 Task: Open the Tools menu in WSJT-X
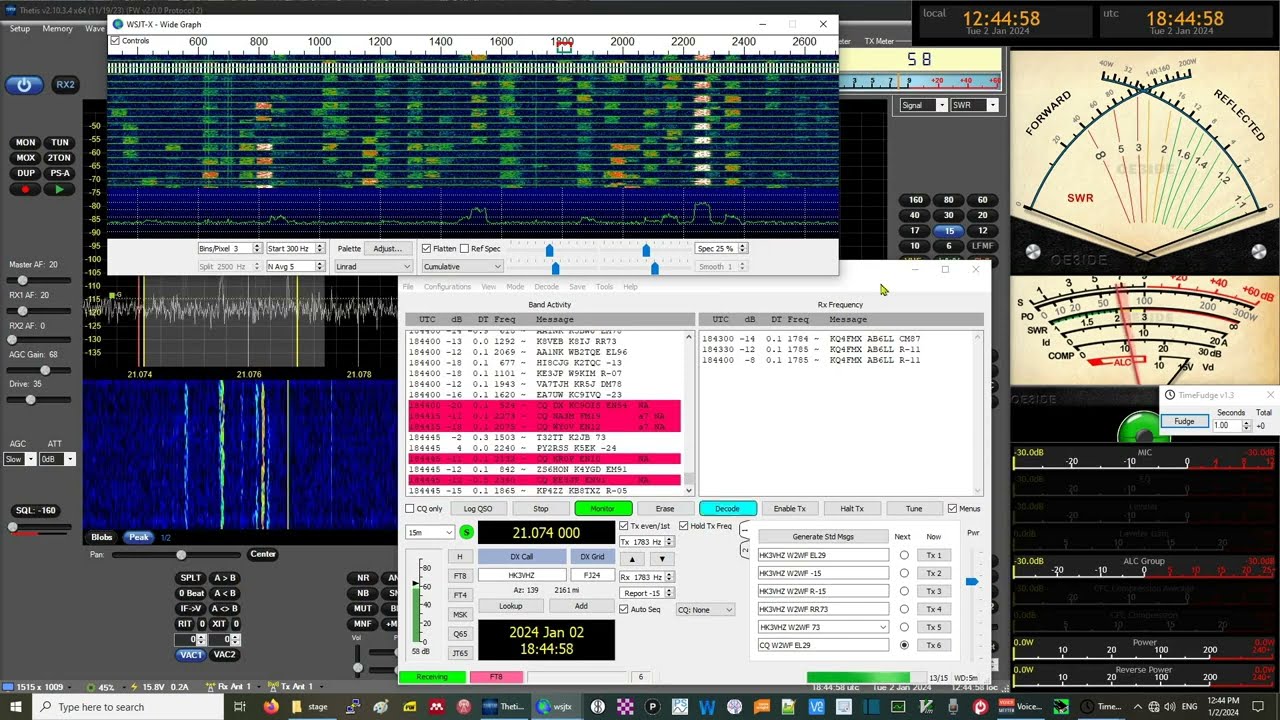click(x=604, y=287)
